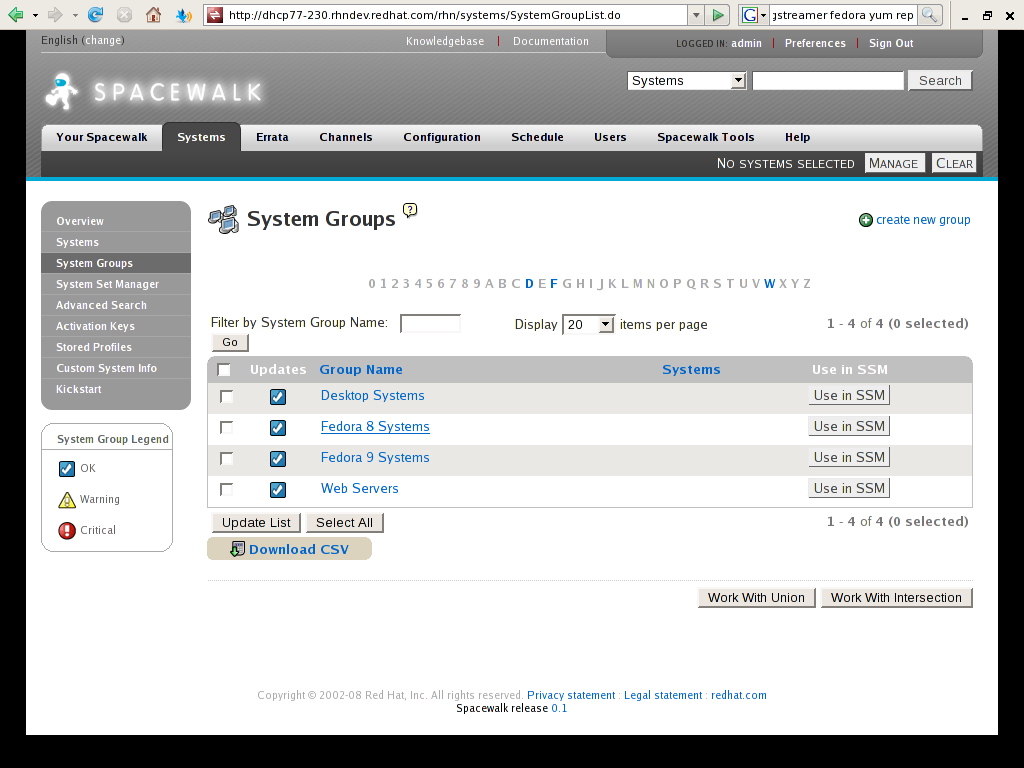This screenshot has height=768, width=1024.
Task: Click the Google search engine icon
Action: pyautogui.click(x=750, y=15)
